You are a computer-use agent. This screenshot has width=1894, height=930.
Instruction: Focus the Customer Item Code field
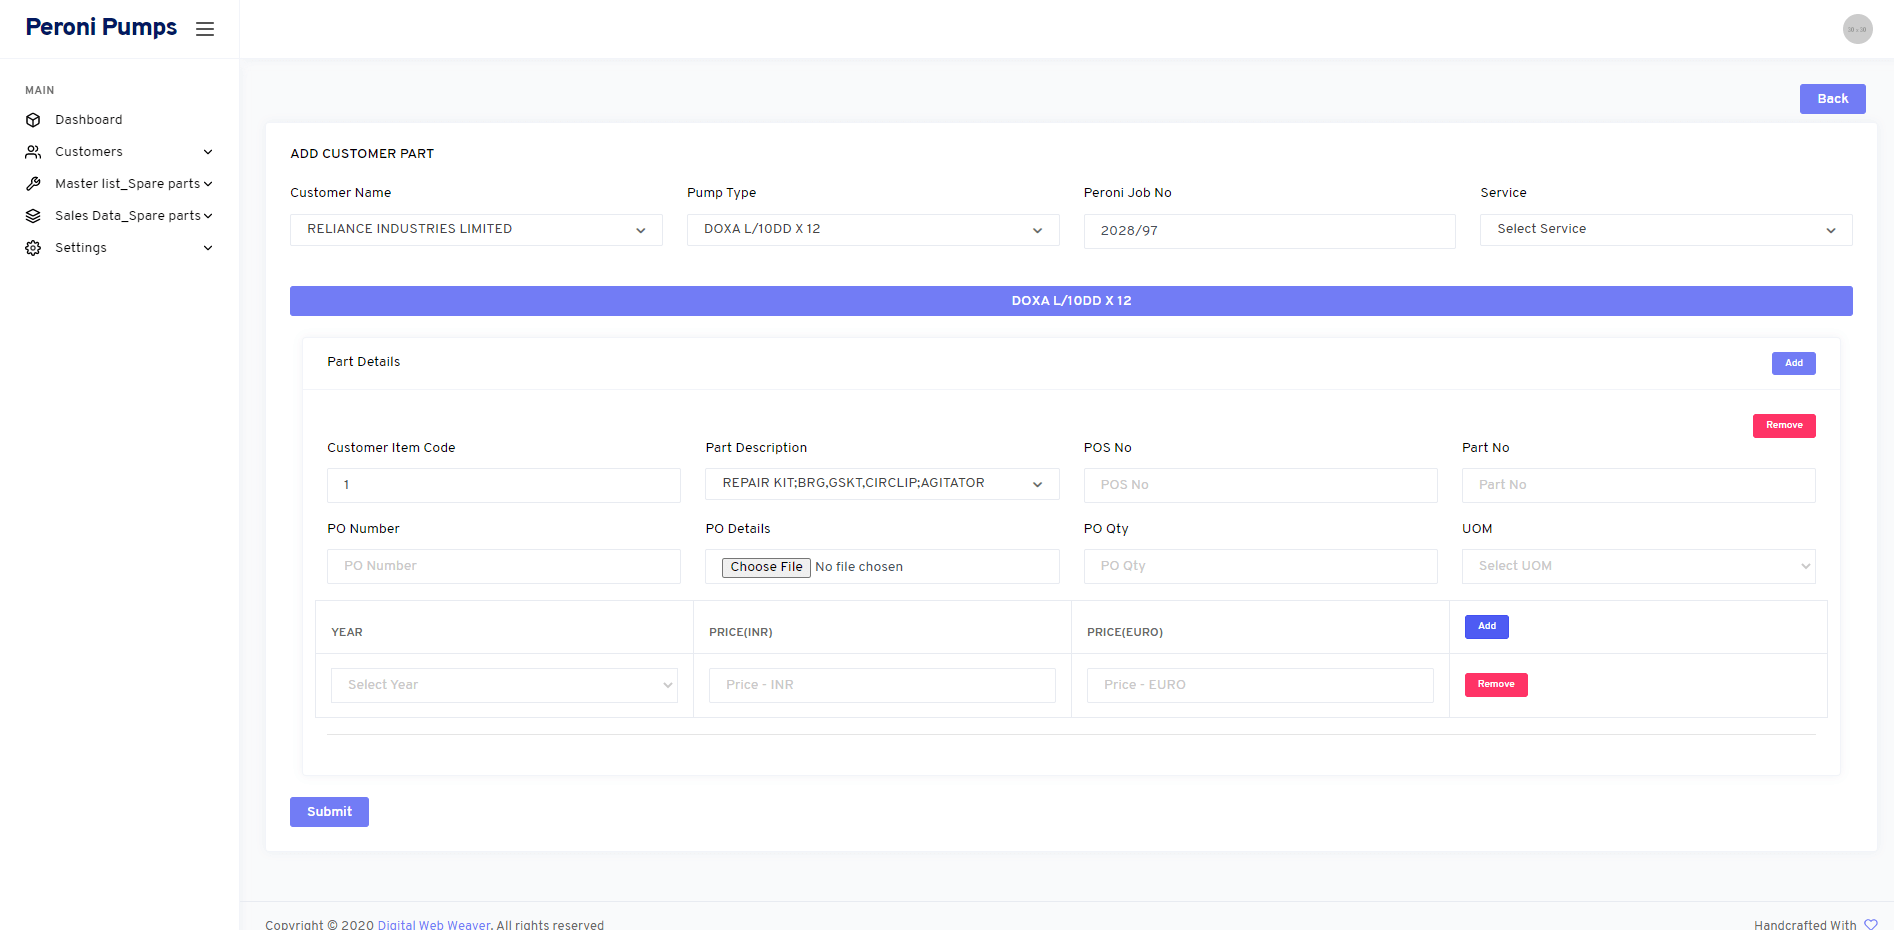504,485
